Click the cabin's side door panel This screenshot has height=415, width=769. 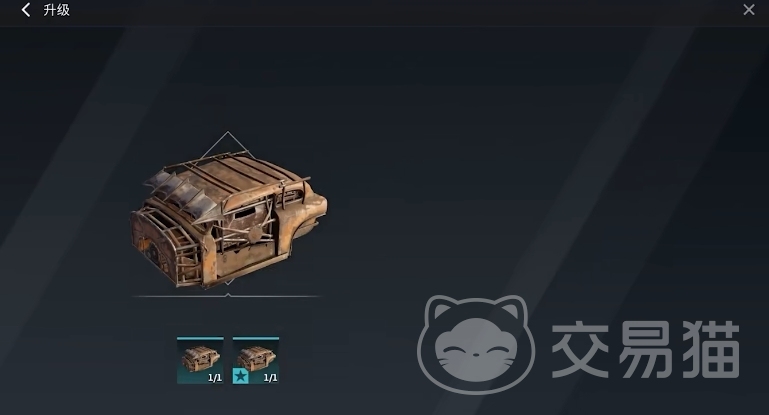[x=245, y=235]
